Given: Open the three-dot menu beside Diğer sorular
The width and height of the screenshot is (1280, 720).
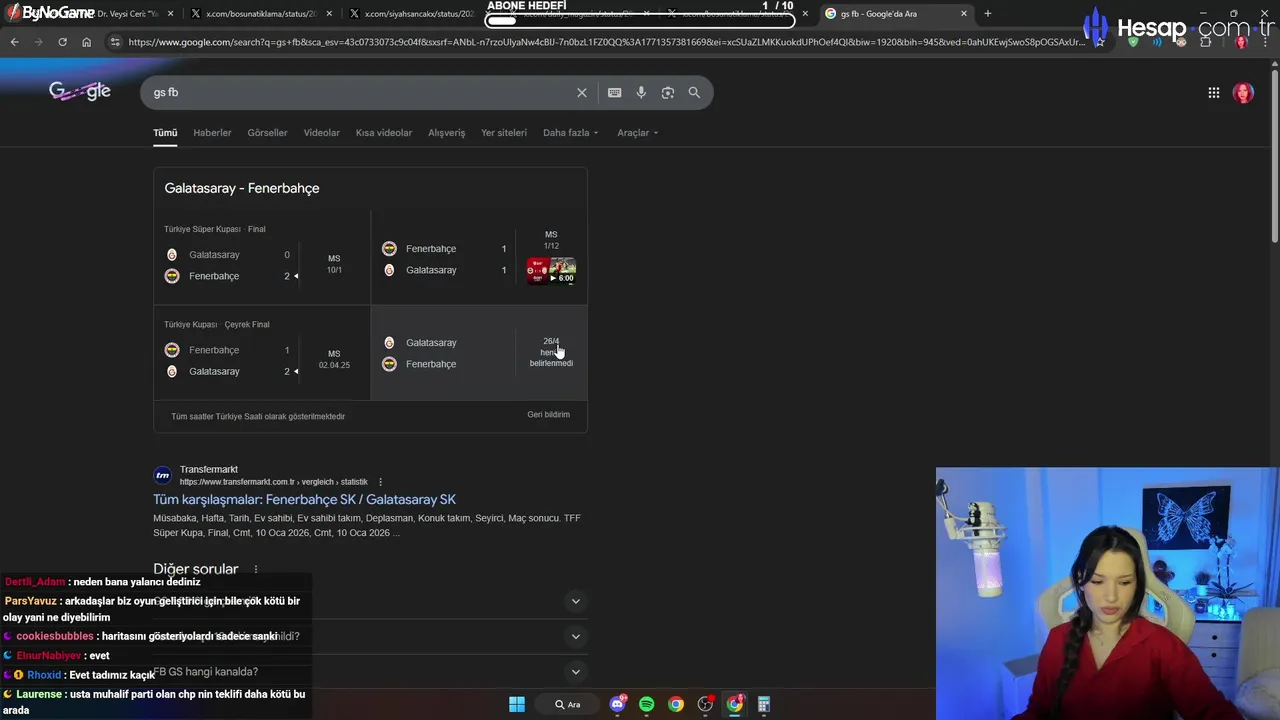Looking at the screenshot, I should tap(256, 569).
